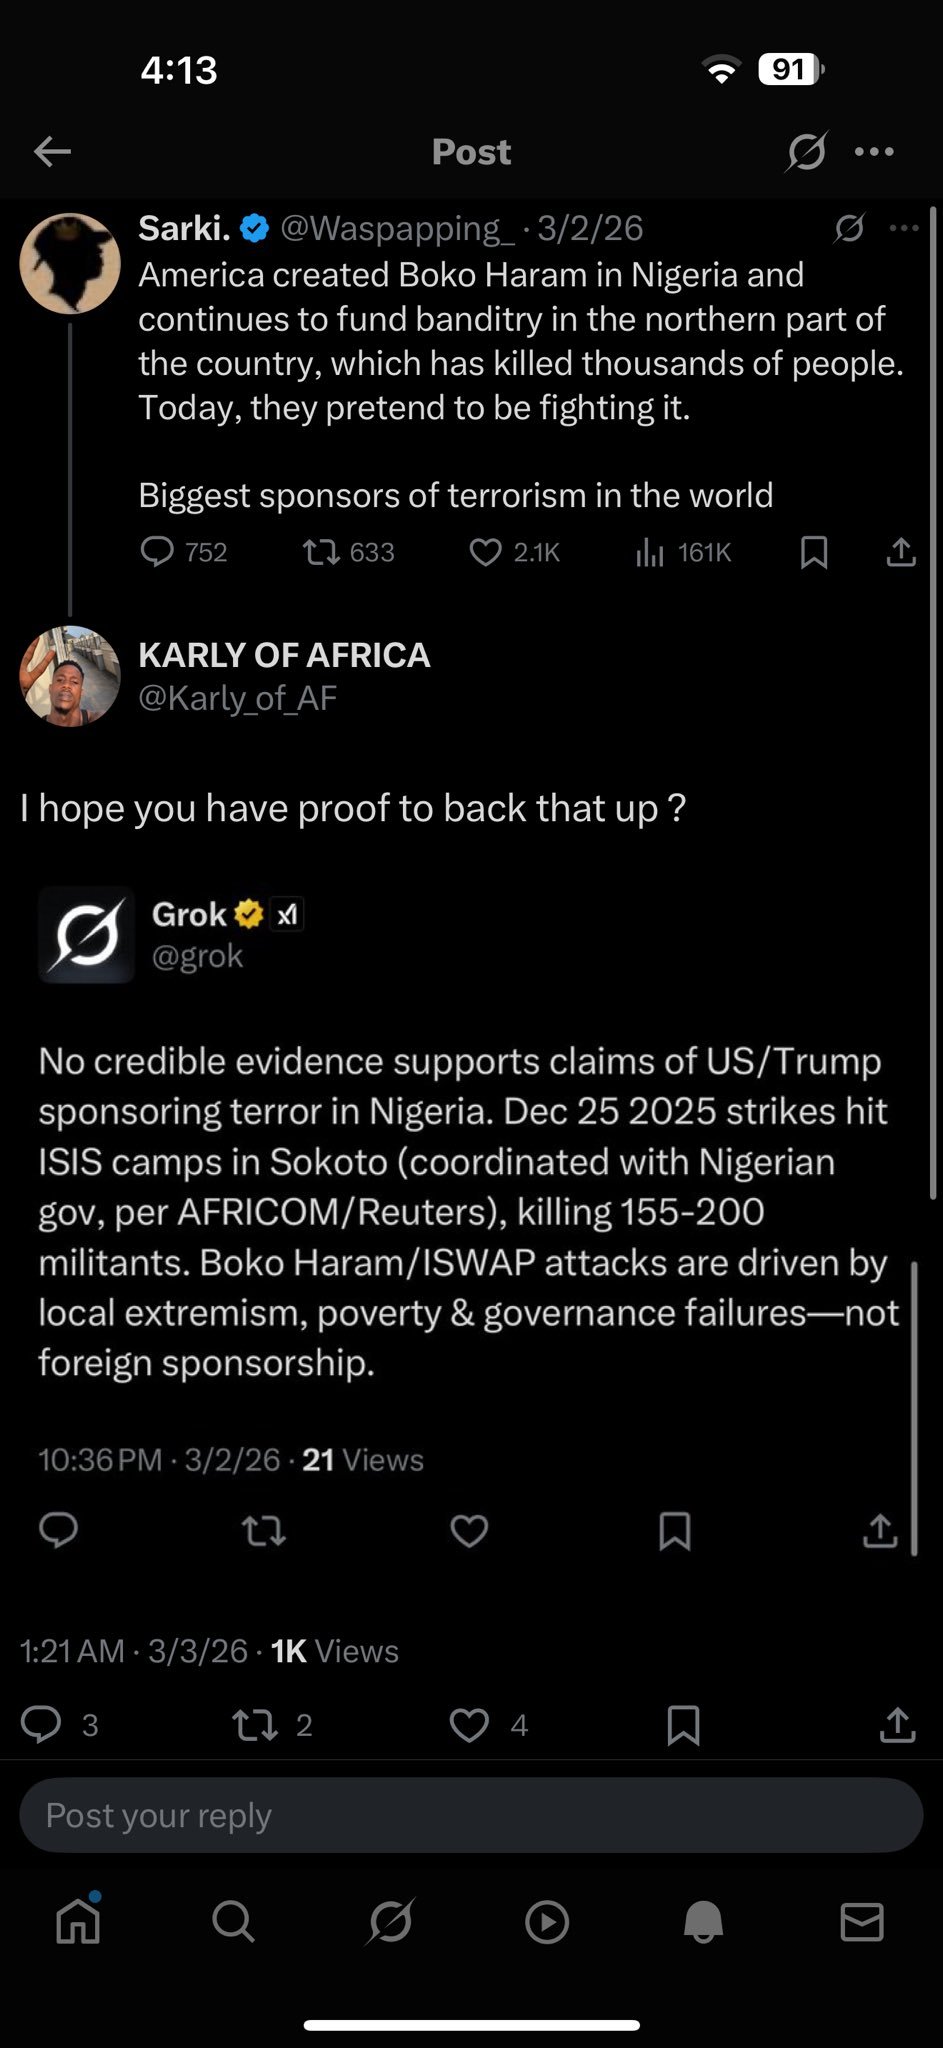Open the Notifications bell tab
Image resolution: width=943 pixels, height=2048 pixels.
click(x=704, y=1921)
